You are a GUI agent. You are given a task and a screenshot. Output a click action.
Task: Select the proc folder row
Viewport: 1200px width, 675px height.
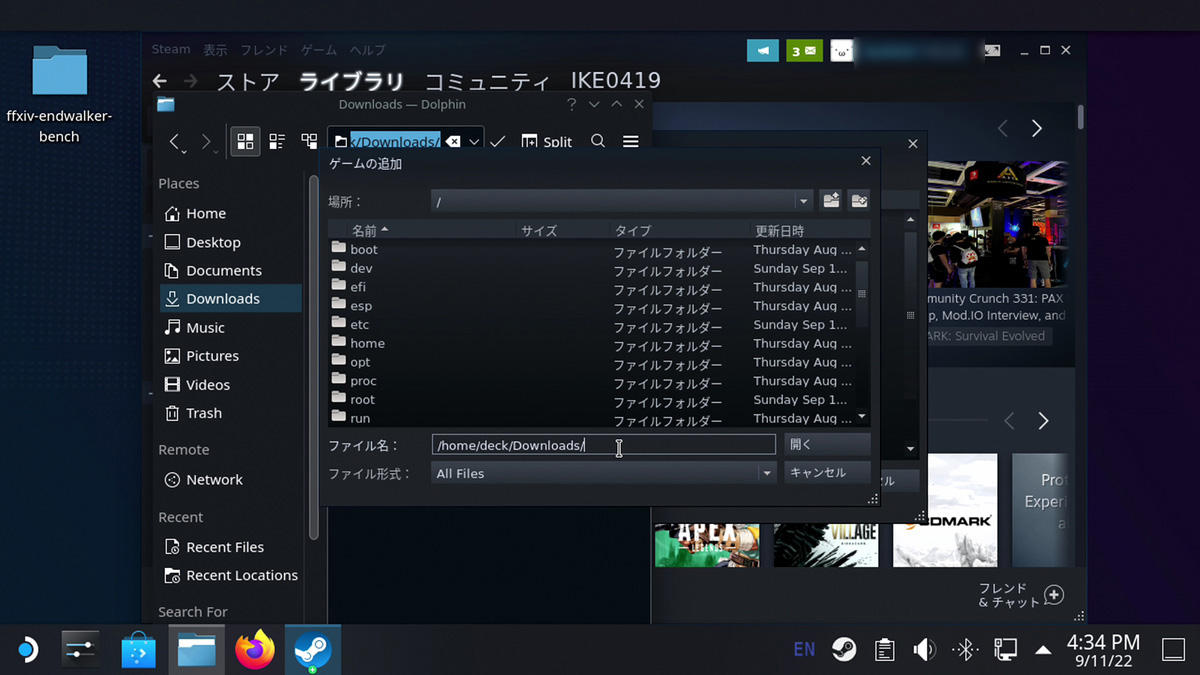(592, 381)
